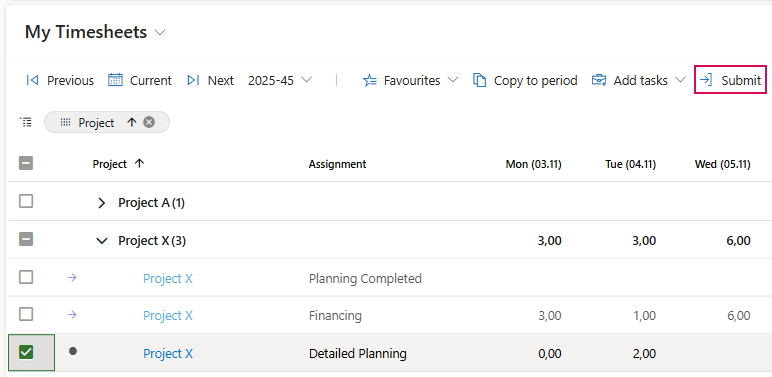
Task: Submit the timesheet
Action: [x=731, y=80]
